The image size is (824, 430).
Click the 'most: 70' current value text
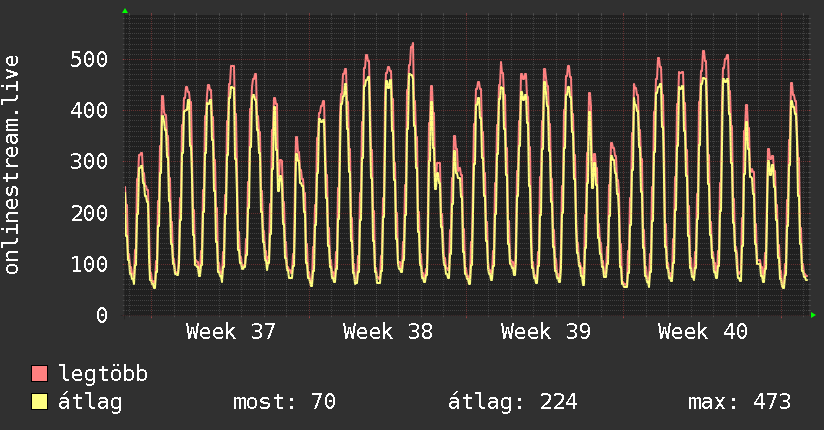tap(284, 402)
